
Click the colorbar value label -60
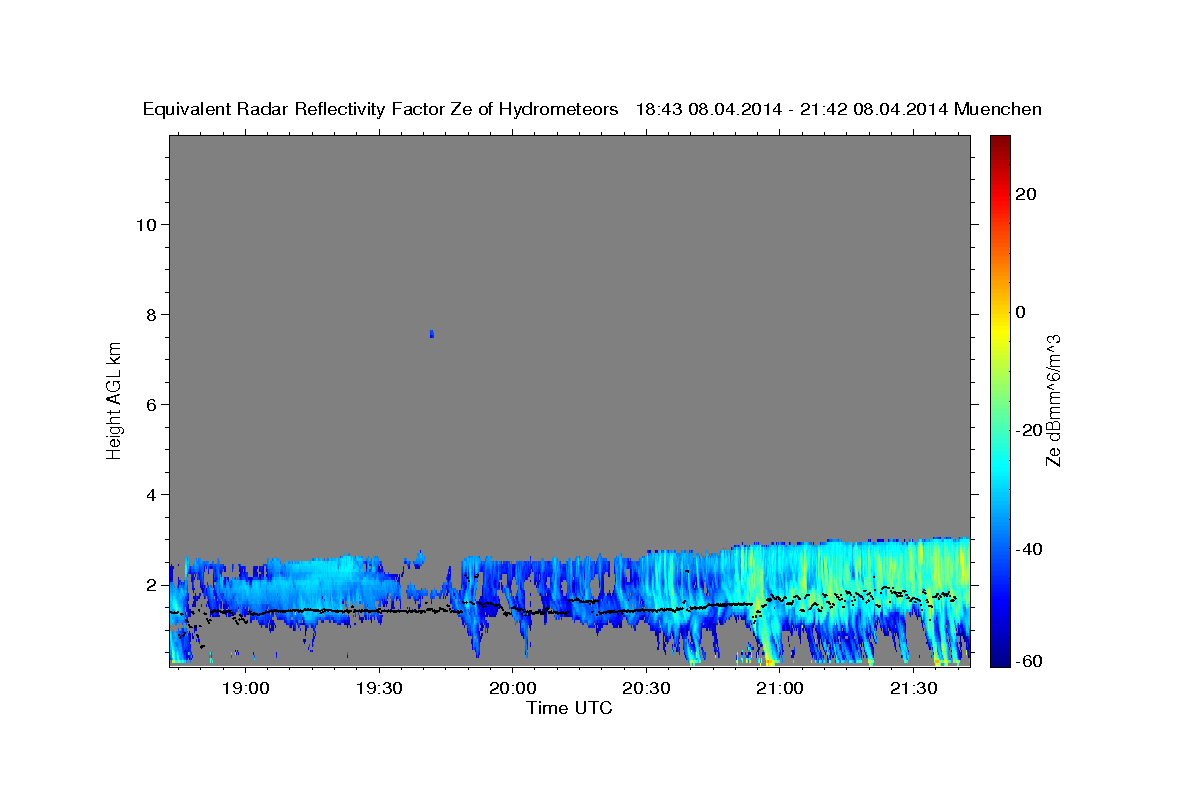click(1028, 661)
